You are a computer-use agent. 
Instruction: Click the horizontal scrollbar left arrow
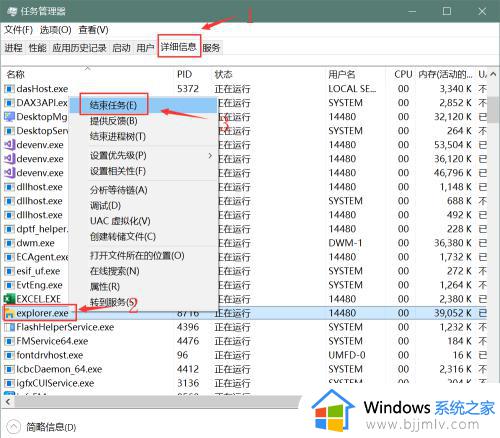point(8,402)
